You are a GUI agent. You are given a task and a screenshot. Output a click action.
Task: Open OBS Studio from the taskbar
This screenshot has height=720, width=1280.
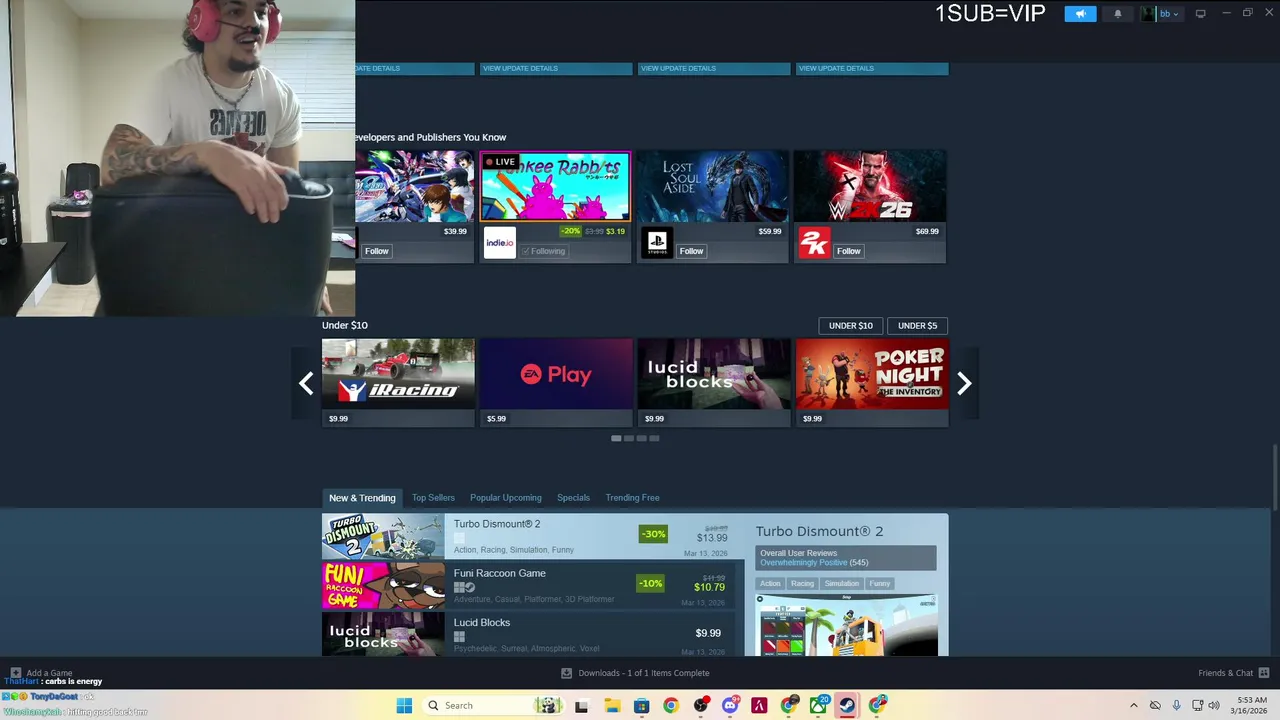700,706
